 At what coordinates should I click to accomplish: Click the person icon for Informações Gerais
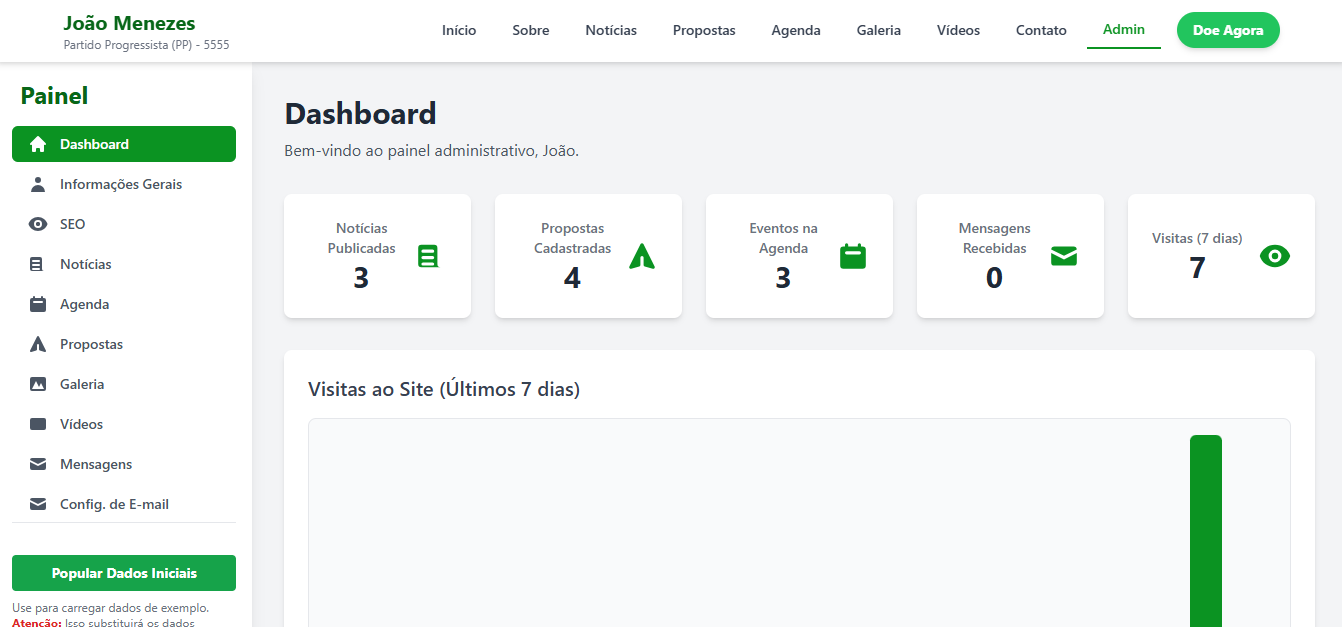(x=38, y=184)
